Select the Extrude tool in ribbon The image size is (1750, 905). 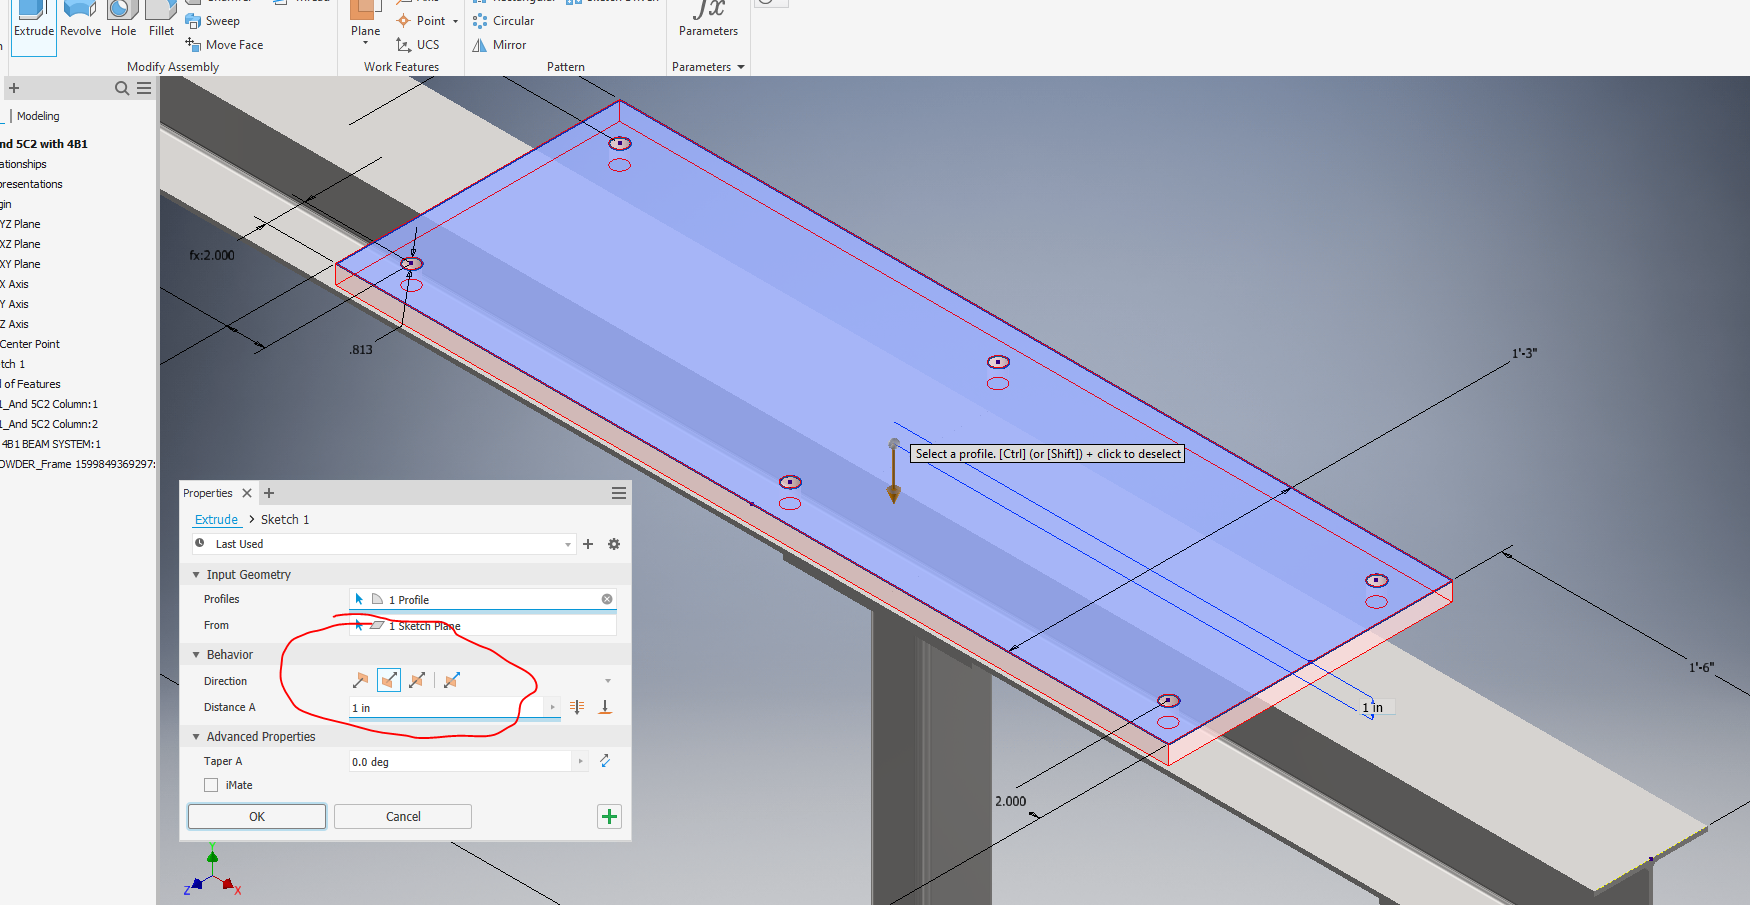point(33,20)
